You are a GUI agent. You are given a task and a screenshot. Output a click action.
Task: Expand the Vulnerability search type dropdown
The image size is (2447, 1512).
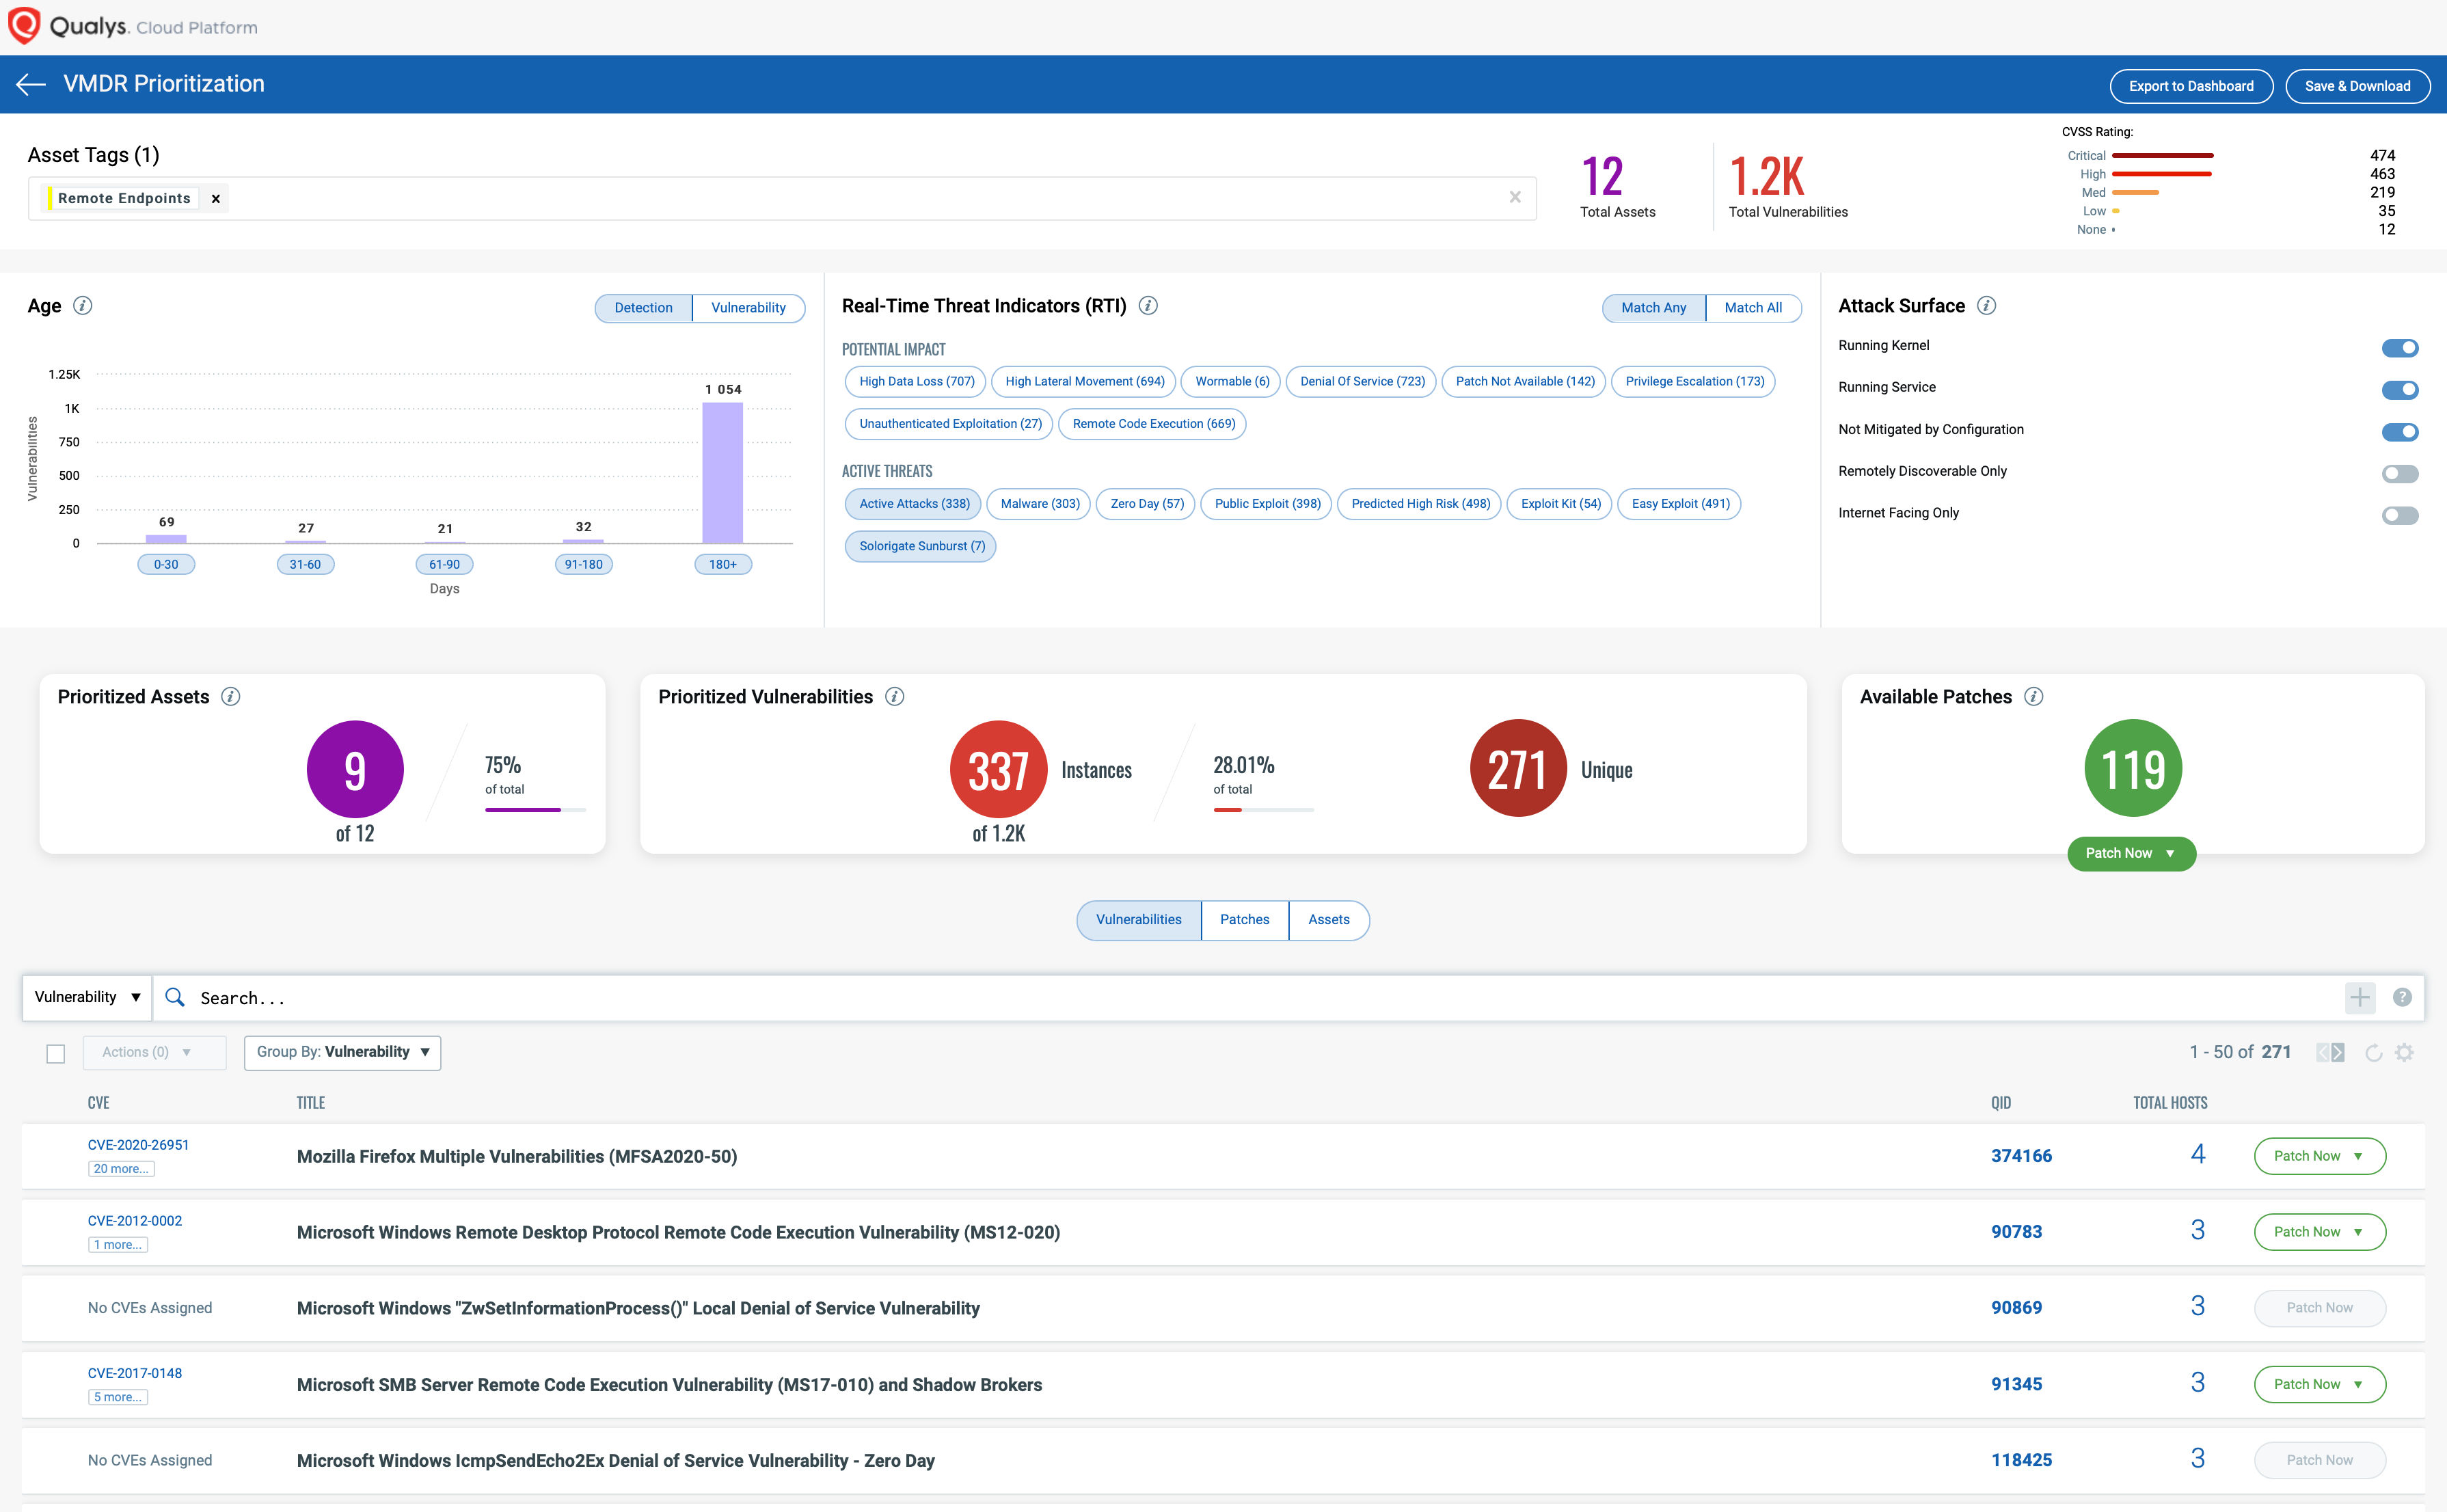[x=87, y=997]
